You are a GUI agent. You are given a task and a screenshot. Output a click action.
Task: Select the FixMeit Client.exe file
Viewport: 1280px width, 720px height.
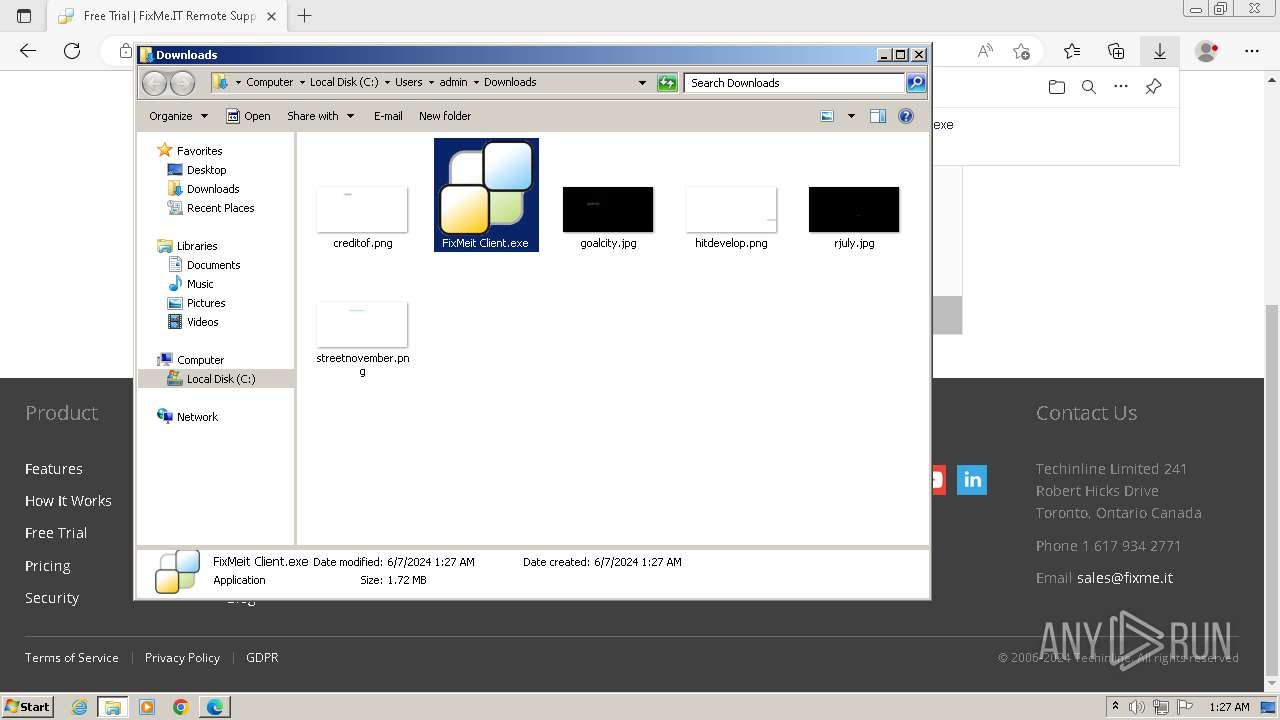pos(486,195)
